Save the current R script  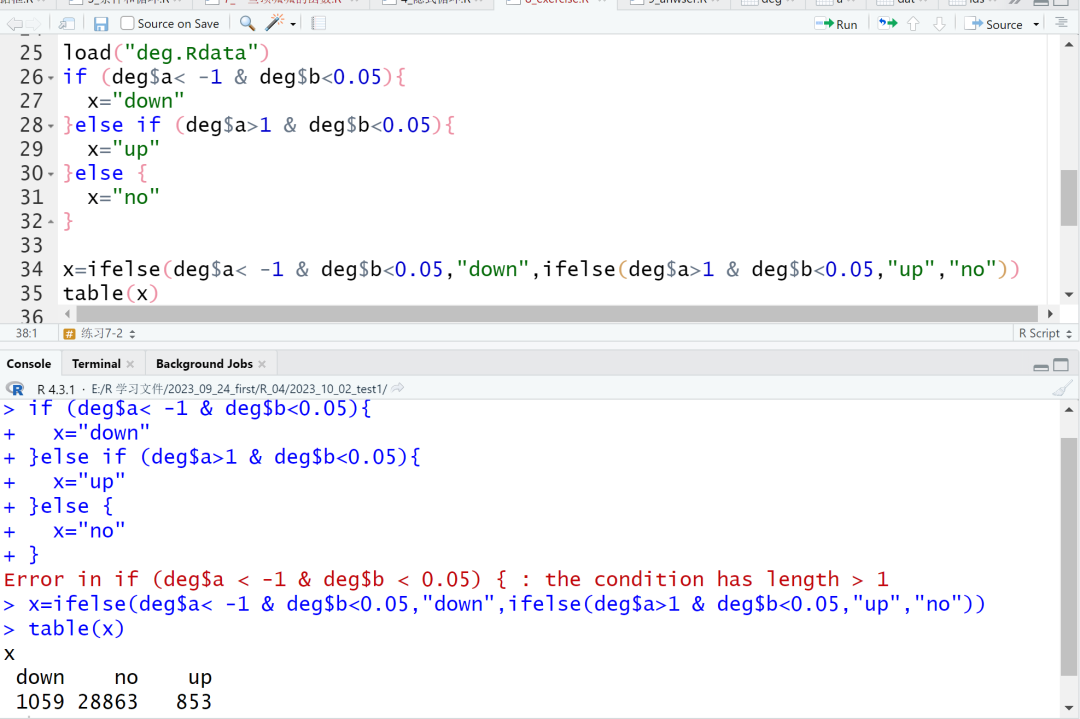[101, 24]
